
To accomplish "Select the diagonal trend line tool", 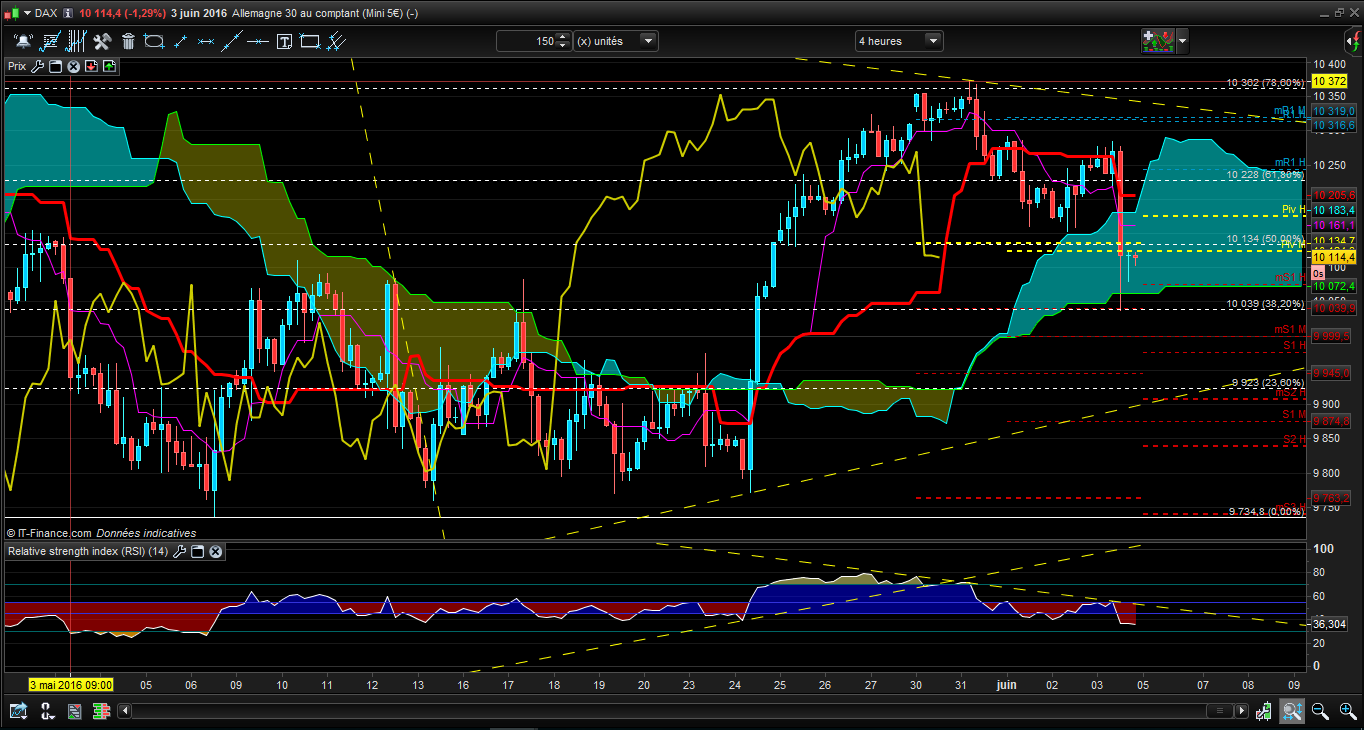I will click(232, 41).
